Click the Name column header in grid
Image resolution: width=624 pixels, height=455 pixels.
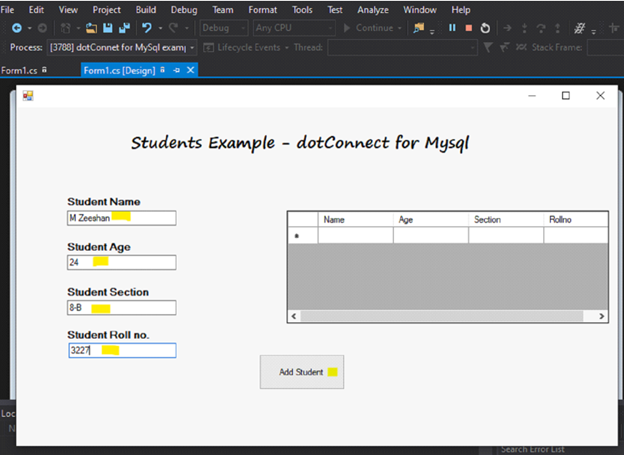[x=355, y=219]
